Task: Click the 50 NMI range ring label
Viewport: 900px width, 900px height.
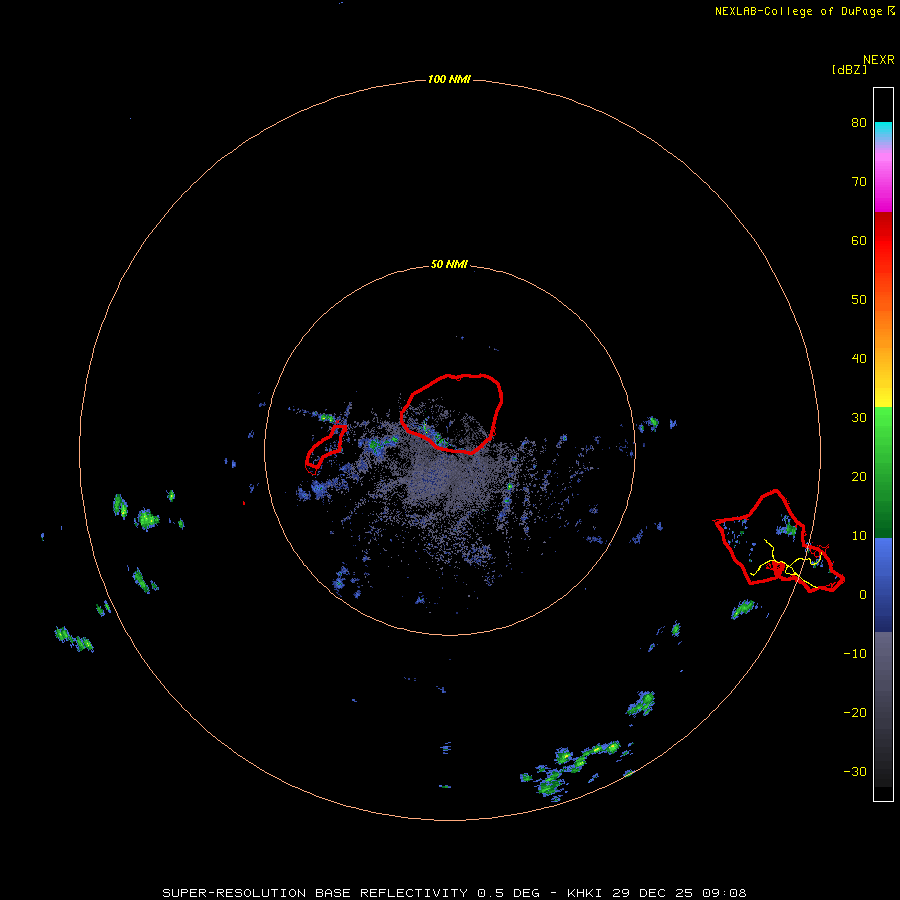Action: [x=449, y=265]
